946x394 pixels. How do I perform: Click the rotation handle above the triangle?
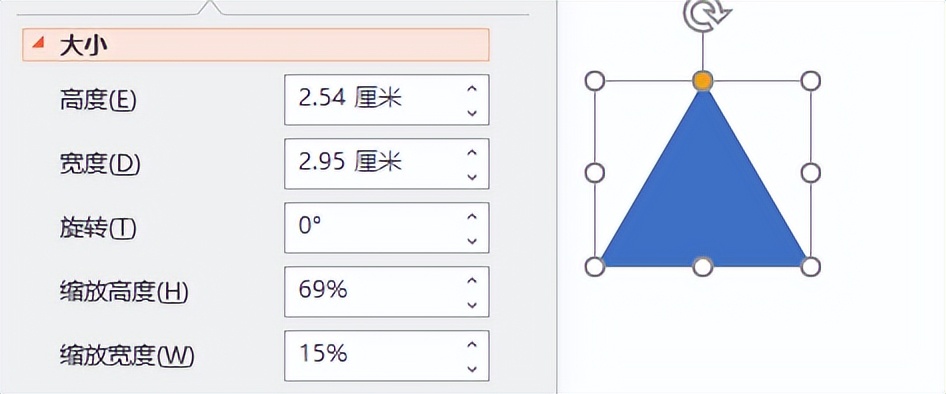pyautogui.click(x=703, y=14)
